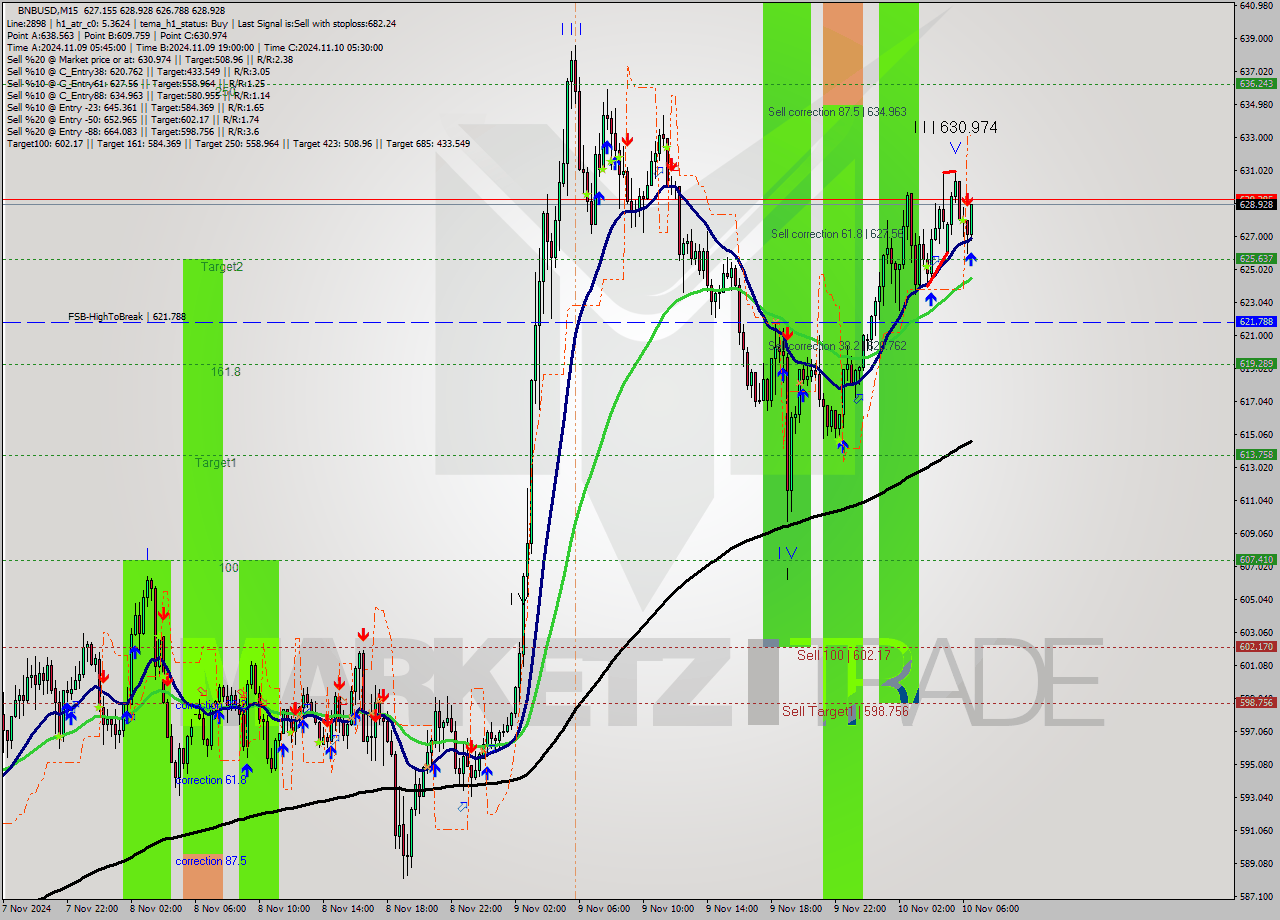Click the '9 Nov 06:00' time axis label
Screen dimensions: 1280x920
pos(605,910)
